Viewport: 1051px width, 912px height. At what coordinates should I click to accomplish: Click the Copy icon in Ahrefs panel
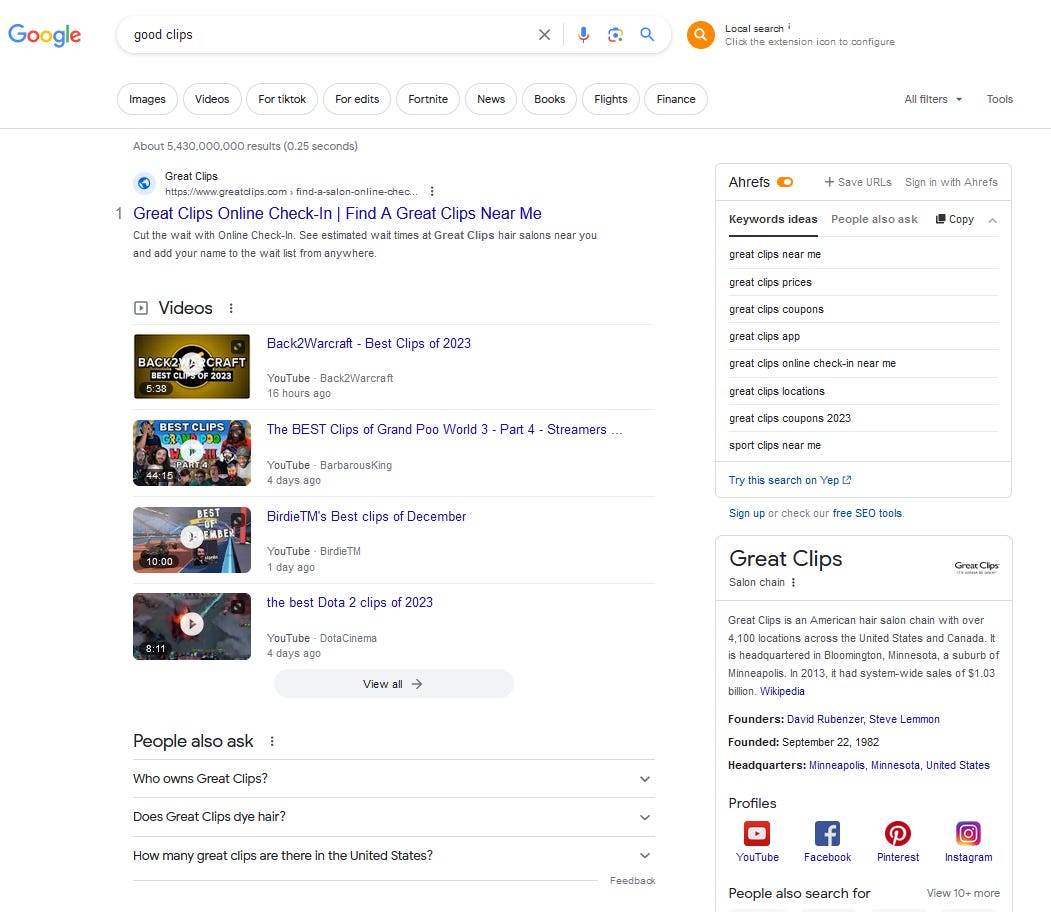(x=940, y=219)
